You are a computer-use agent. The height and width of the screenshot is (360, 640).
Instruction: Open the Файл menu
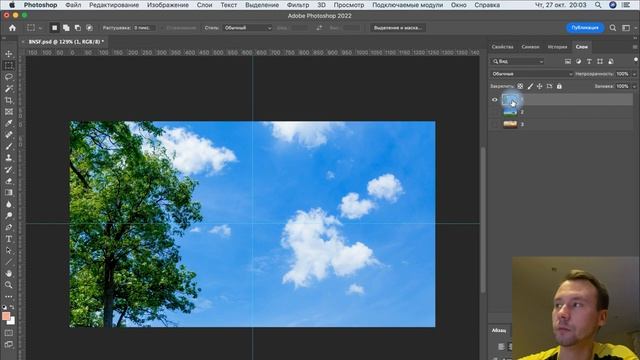point(73,5)
